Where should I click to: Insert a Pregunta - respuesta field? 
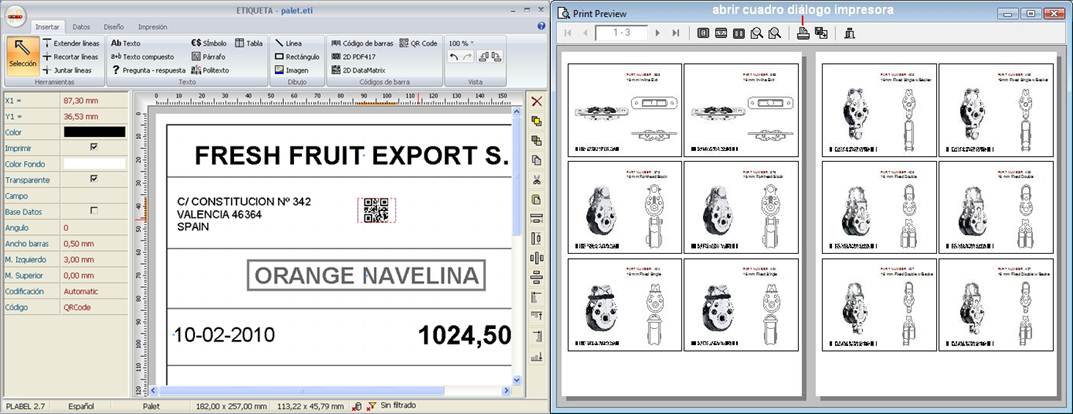[148, 70]
